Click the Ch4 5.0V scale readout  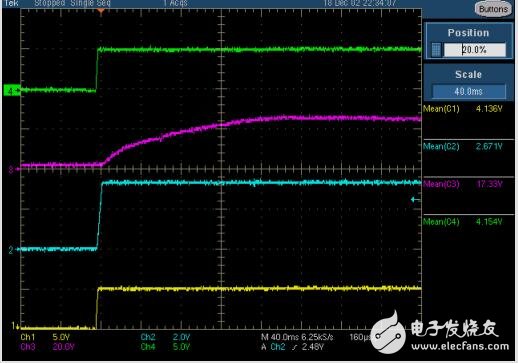[x=165, y=347]
